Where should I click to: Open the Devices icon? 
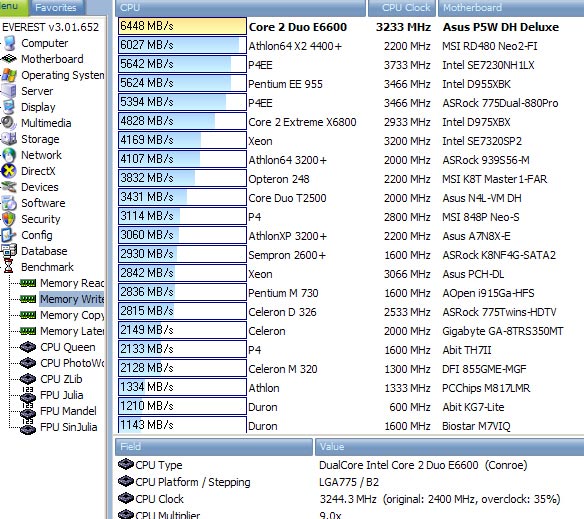coord(9,187)
